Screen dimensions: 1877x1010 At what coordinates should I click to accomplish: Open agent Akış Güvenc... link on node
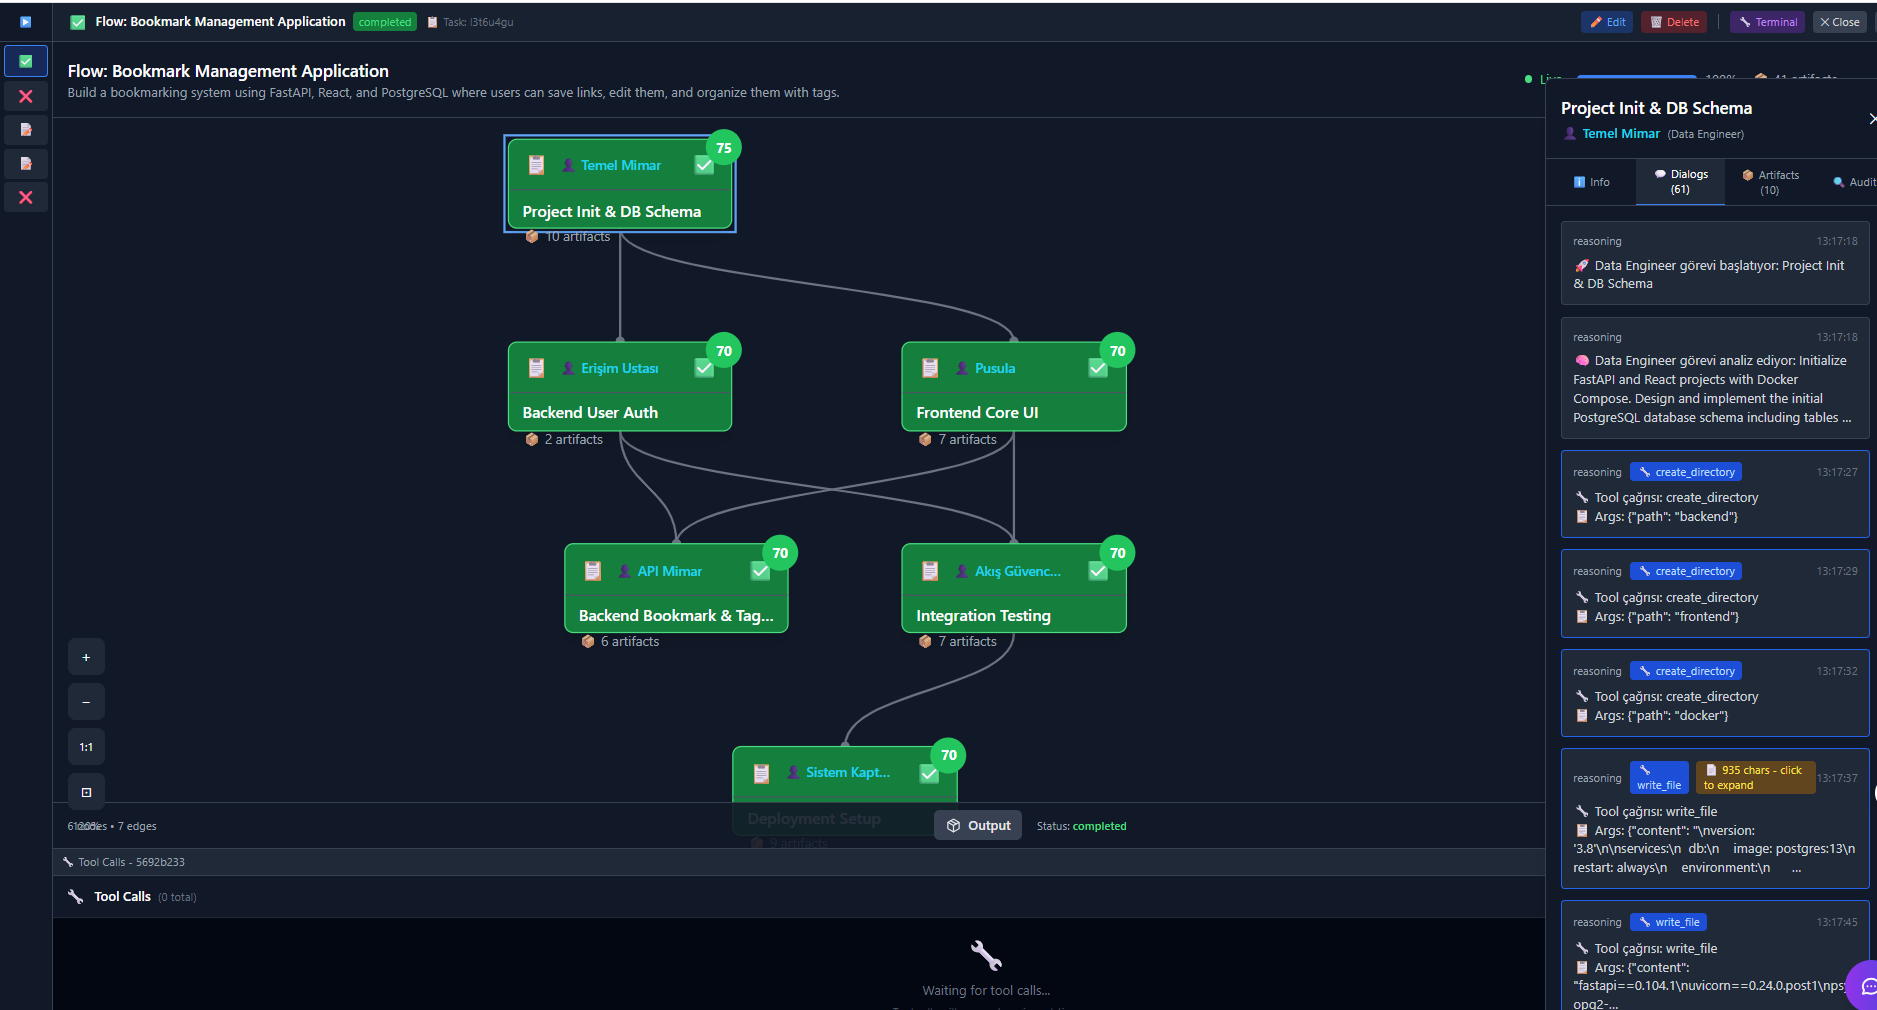[x=1018, y=571]
